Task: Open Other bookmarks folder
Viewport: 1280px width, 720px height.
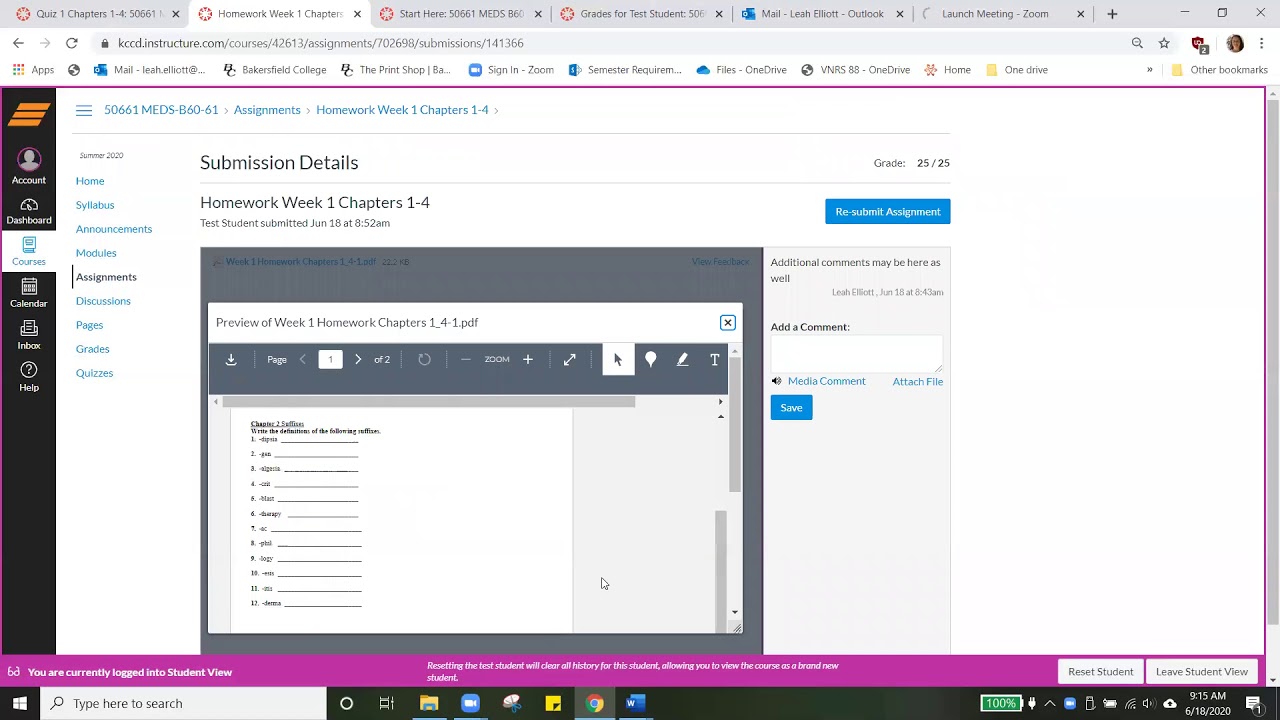Action: 1219,70
